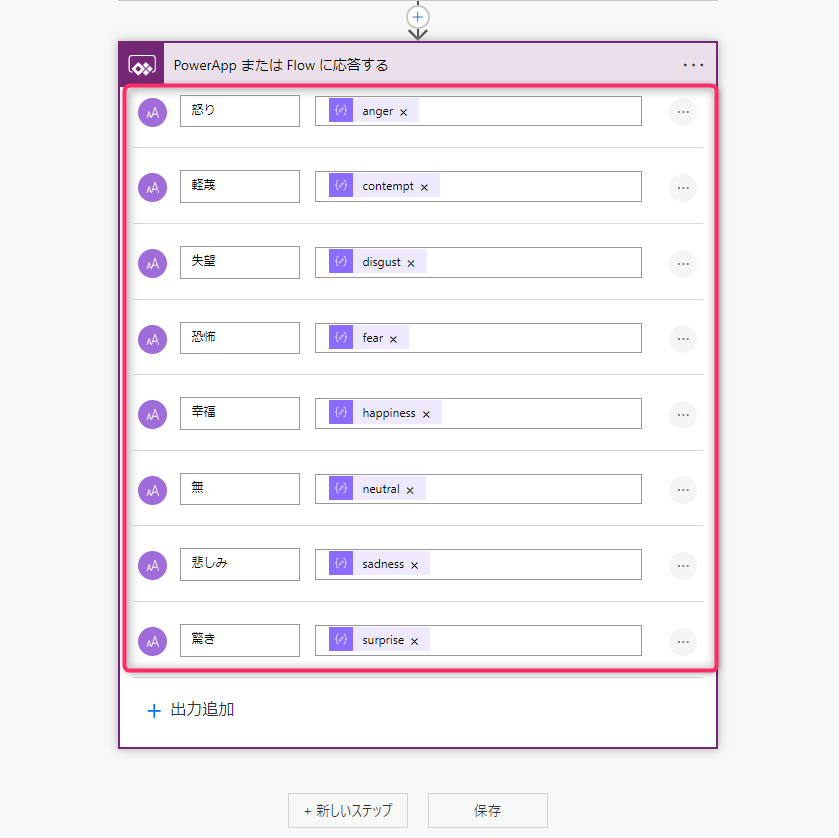Open the ellipsis menu on the surprise row
This screenshot has width=839, height=838.
tap(682, 641)
